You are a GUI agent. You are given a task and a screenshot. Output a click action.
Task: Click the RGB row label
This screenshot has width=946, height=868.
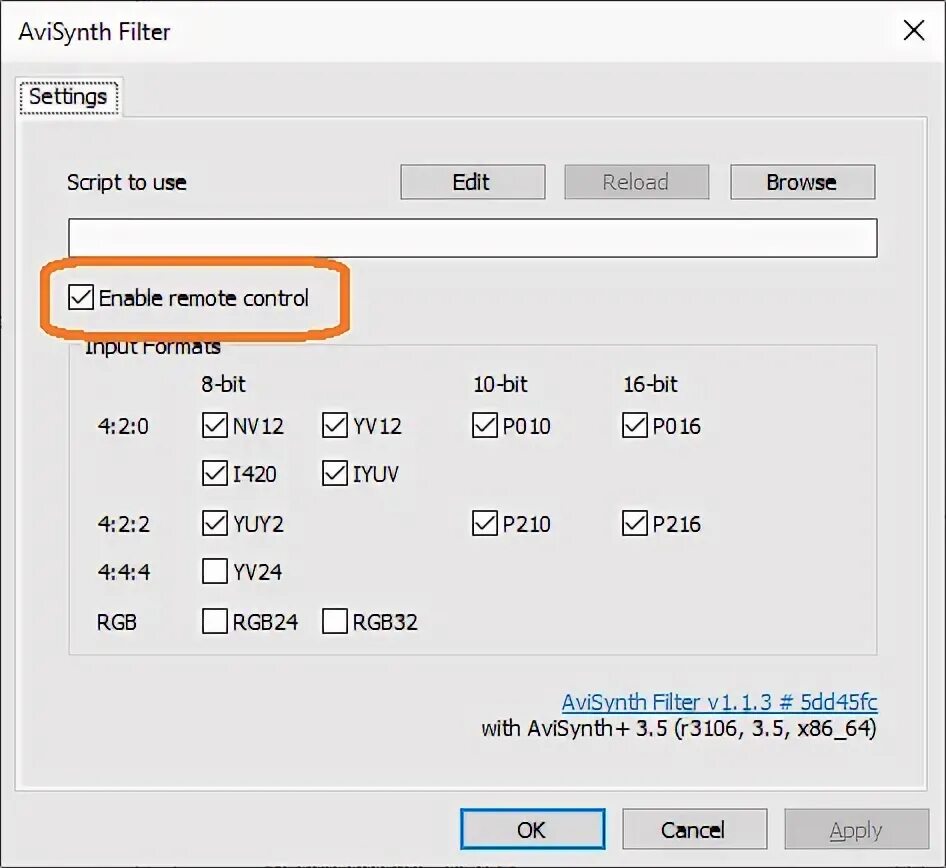[116, 622]
